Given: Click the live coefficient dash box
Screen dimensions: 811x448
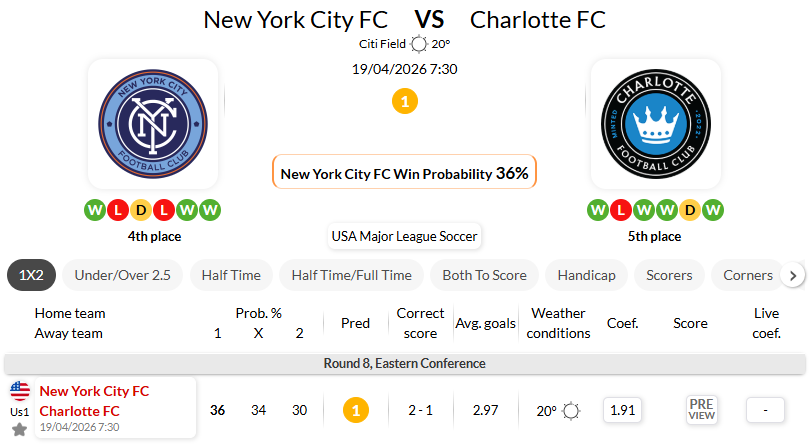Looking at the screenshot, I should pyautogui.click(x=766, y=410).
